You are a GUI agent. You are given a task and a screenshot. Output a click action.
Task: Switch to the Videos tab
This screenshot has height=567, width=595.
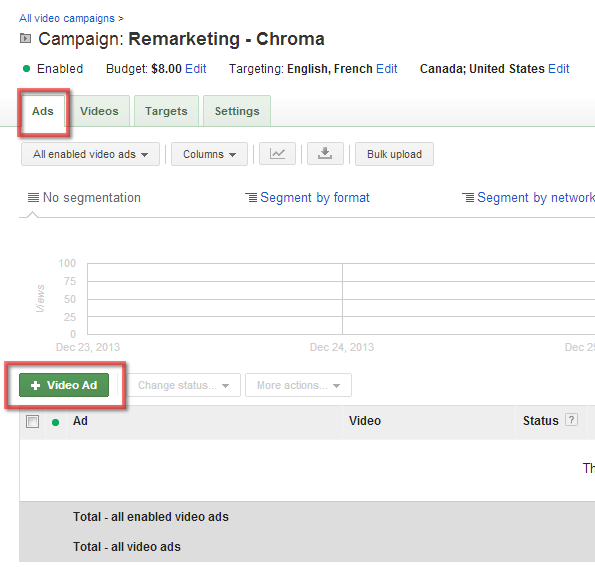tap(99, 111)
